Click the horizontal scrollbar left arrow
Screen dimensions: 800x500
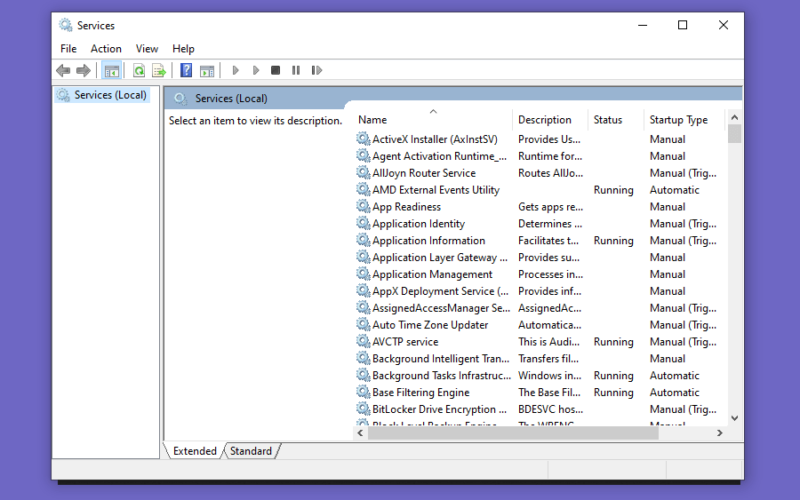(x=360, y=433)
